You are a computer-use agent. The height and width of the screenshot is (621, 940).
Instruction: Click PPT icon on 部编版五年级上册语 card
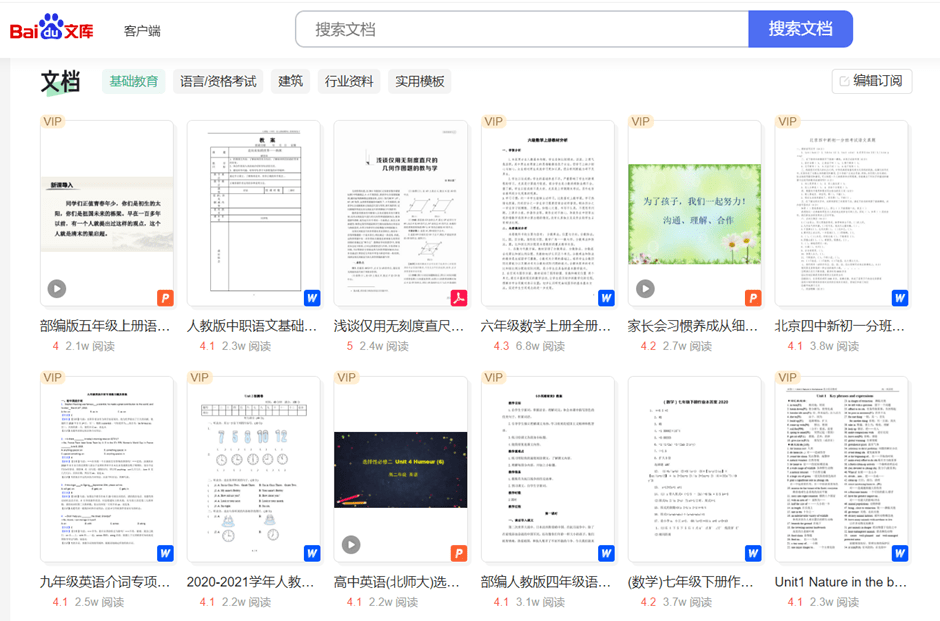point(165,298)
